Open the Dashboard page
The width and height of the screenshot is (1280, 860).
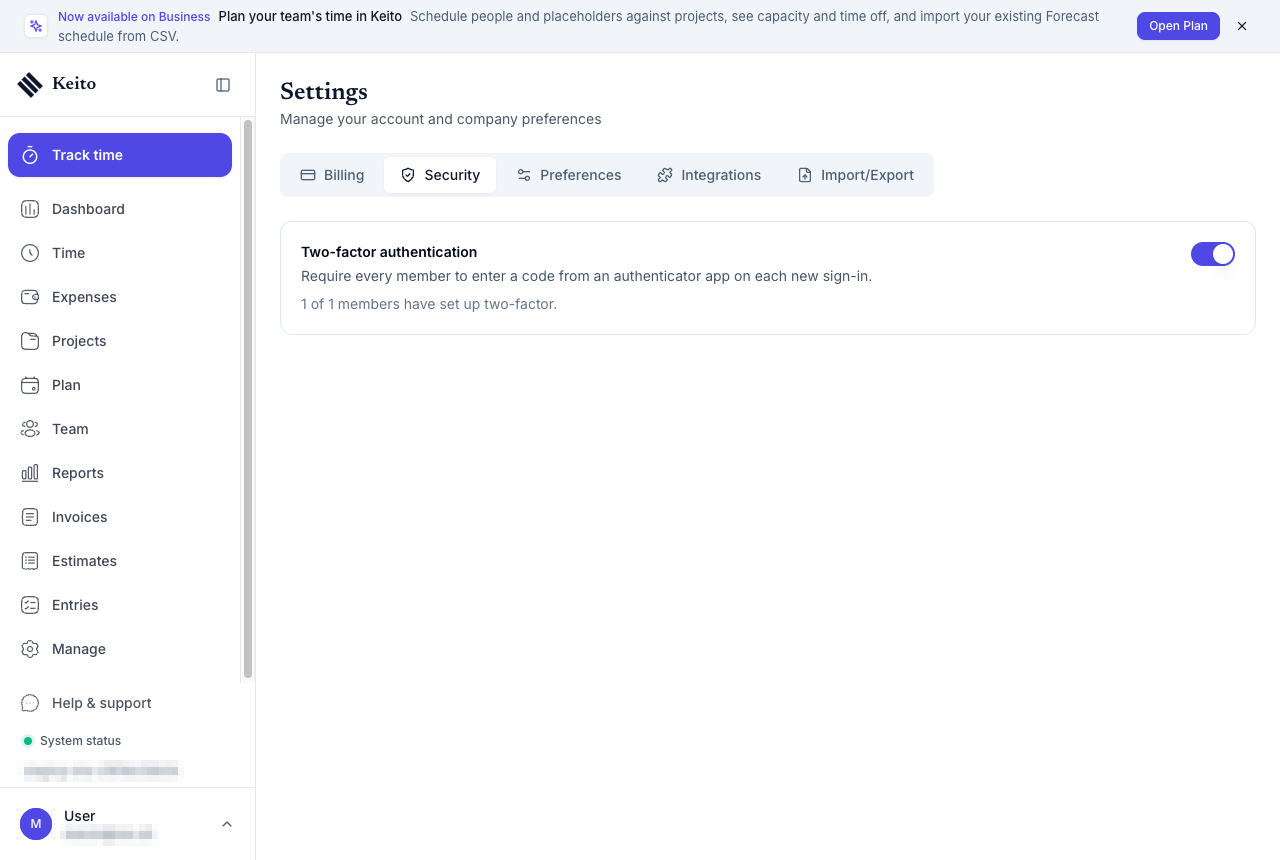click(x=120, y=209)
